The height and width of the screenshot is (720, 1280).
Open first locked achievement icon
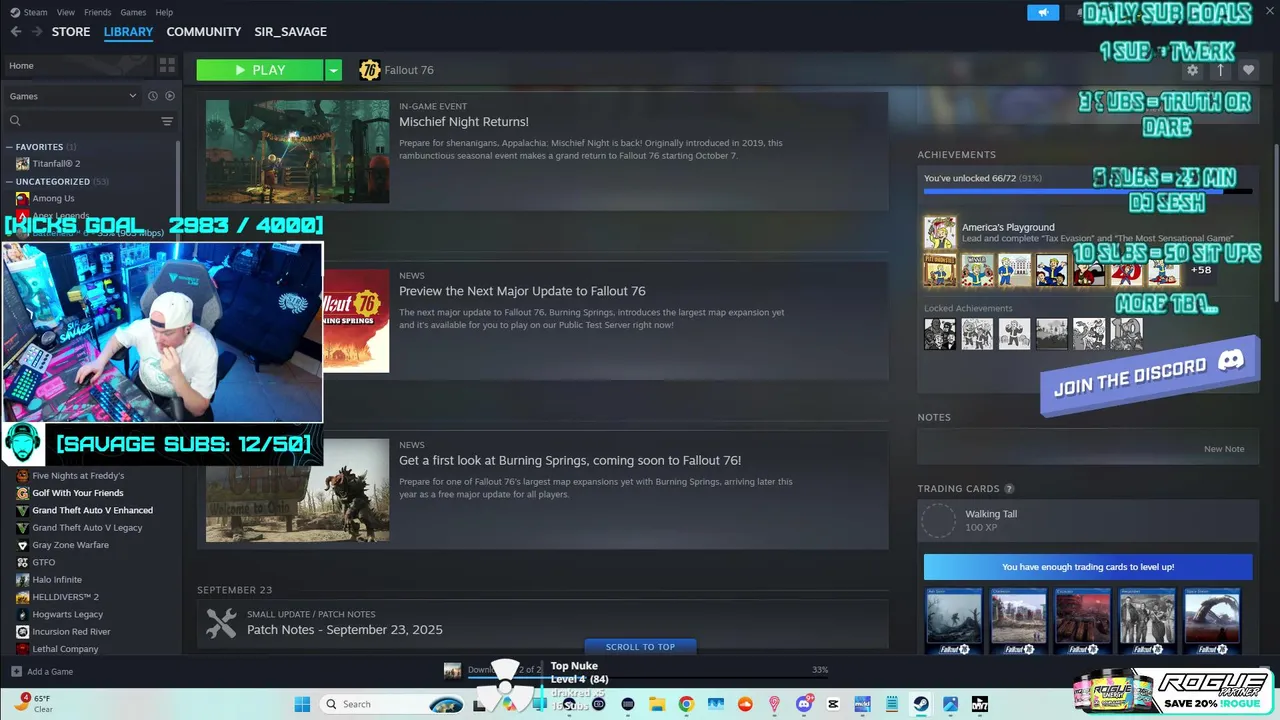pyautogui.click(x=940, y=334)
